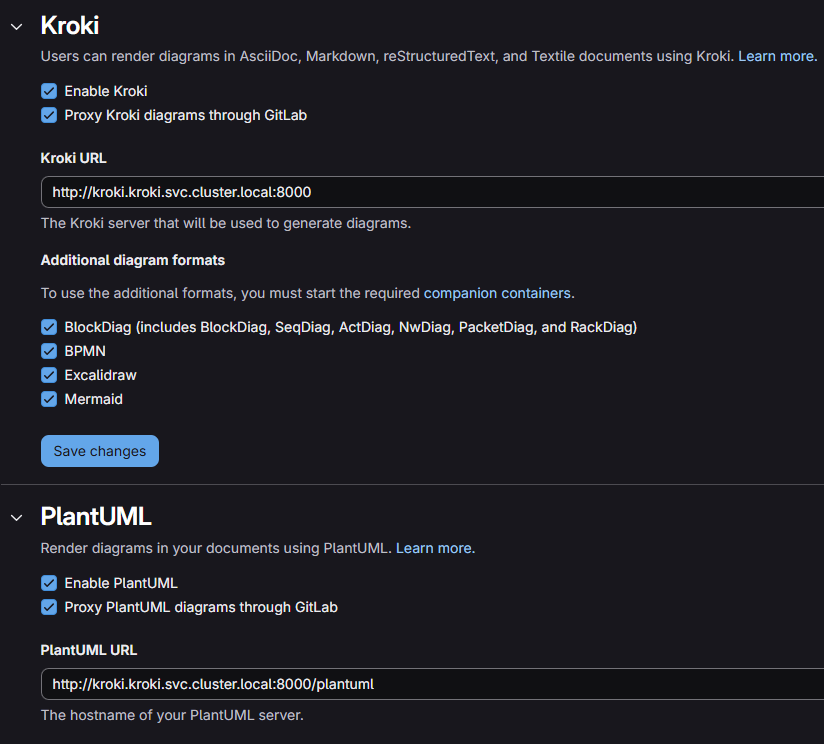Click 'The Kroki server that will be used' text
This screenshot has height=744, width=824.
[x=226, y=223]
